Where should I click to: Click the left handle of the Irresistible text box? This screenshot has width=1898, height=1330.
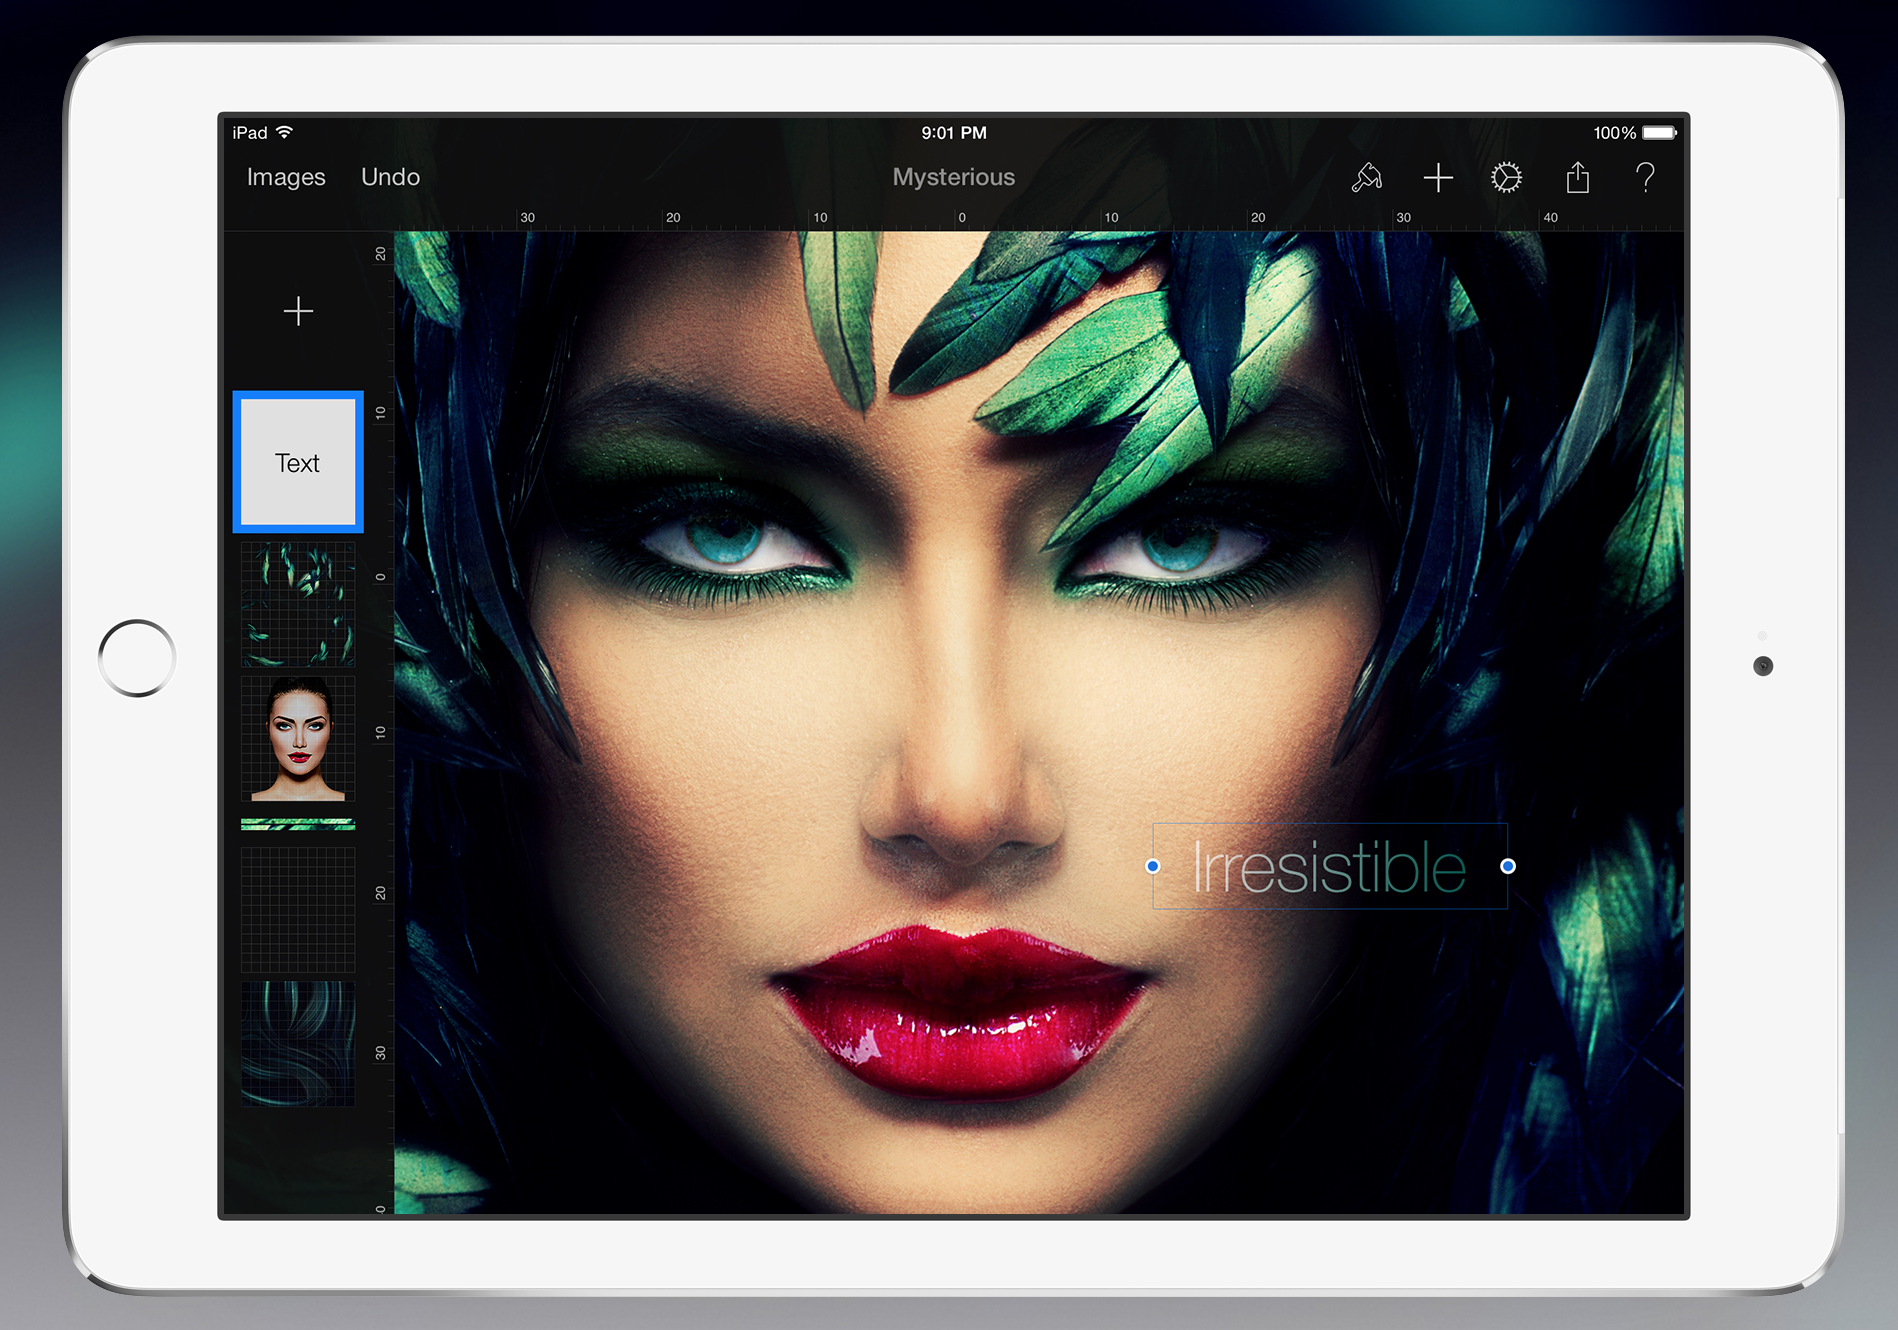1153,866
